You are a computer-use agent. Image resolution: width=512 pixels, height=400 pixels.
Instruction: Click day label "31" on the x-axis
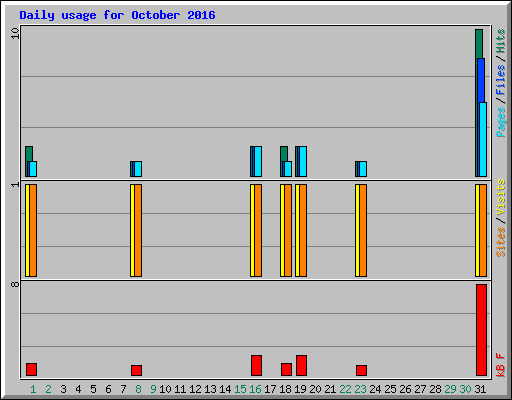480,389
